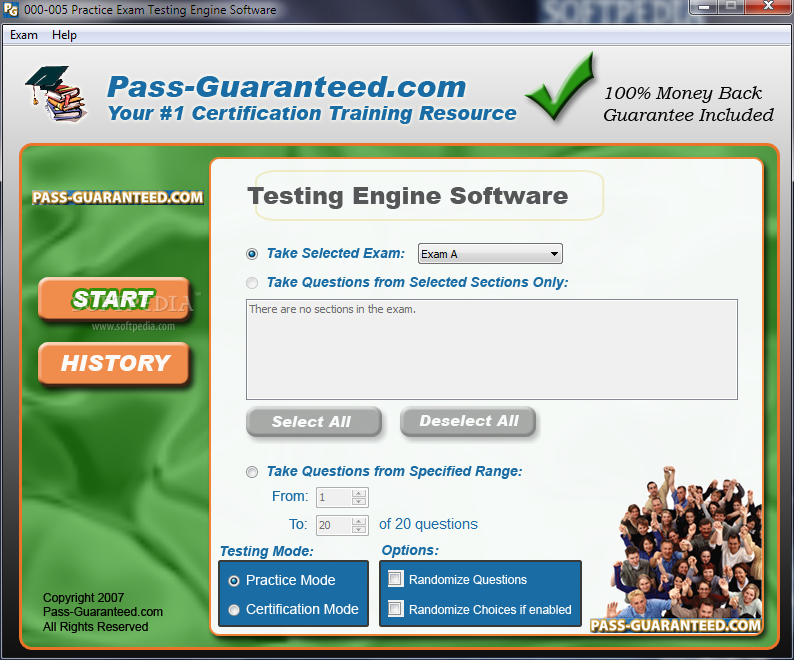Click the '100% Money Back' text
The image size is (794, 660).
click(x=683, y=93)
